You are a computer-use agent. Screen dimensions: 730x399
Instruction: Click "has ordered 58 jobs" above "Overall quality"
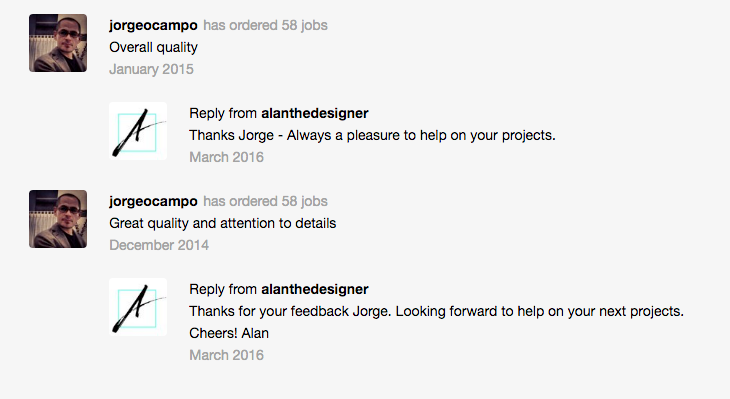[x=265, y=25]
